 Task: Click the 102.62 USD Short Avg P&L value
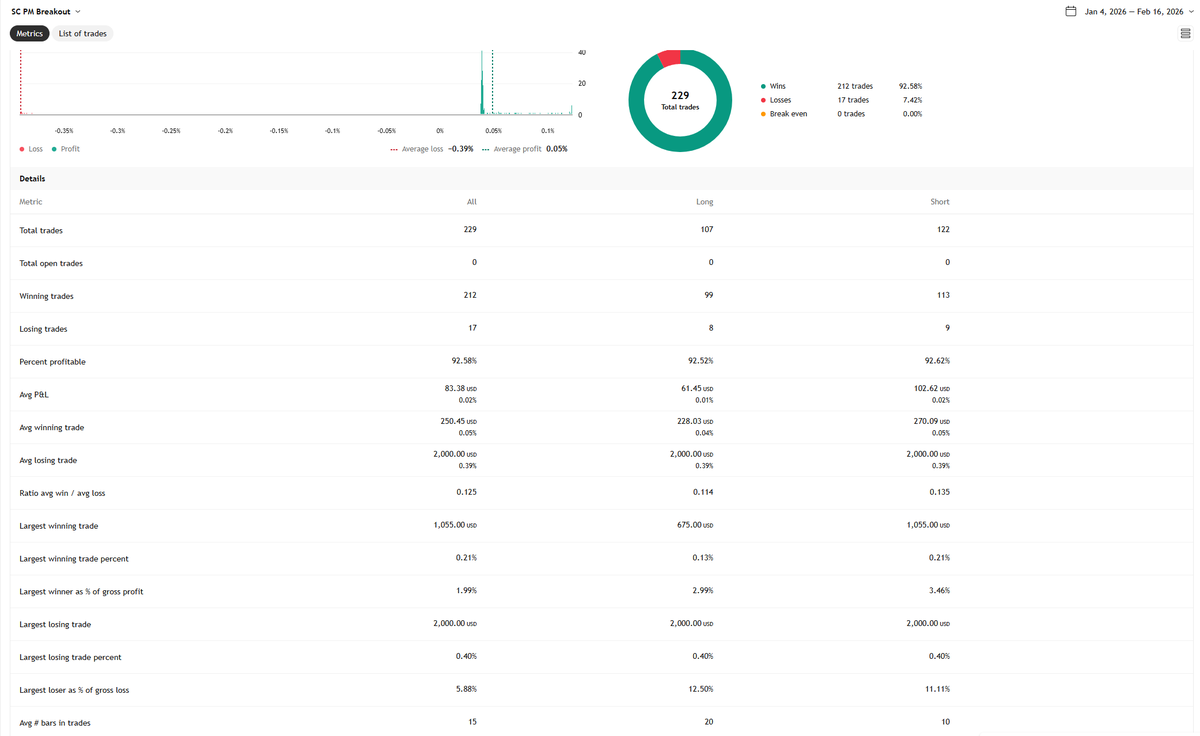(x=931, y=389)
